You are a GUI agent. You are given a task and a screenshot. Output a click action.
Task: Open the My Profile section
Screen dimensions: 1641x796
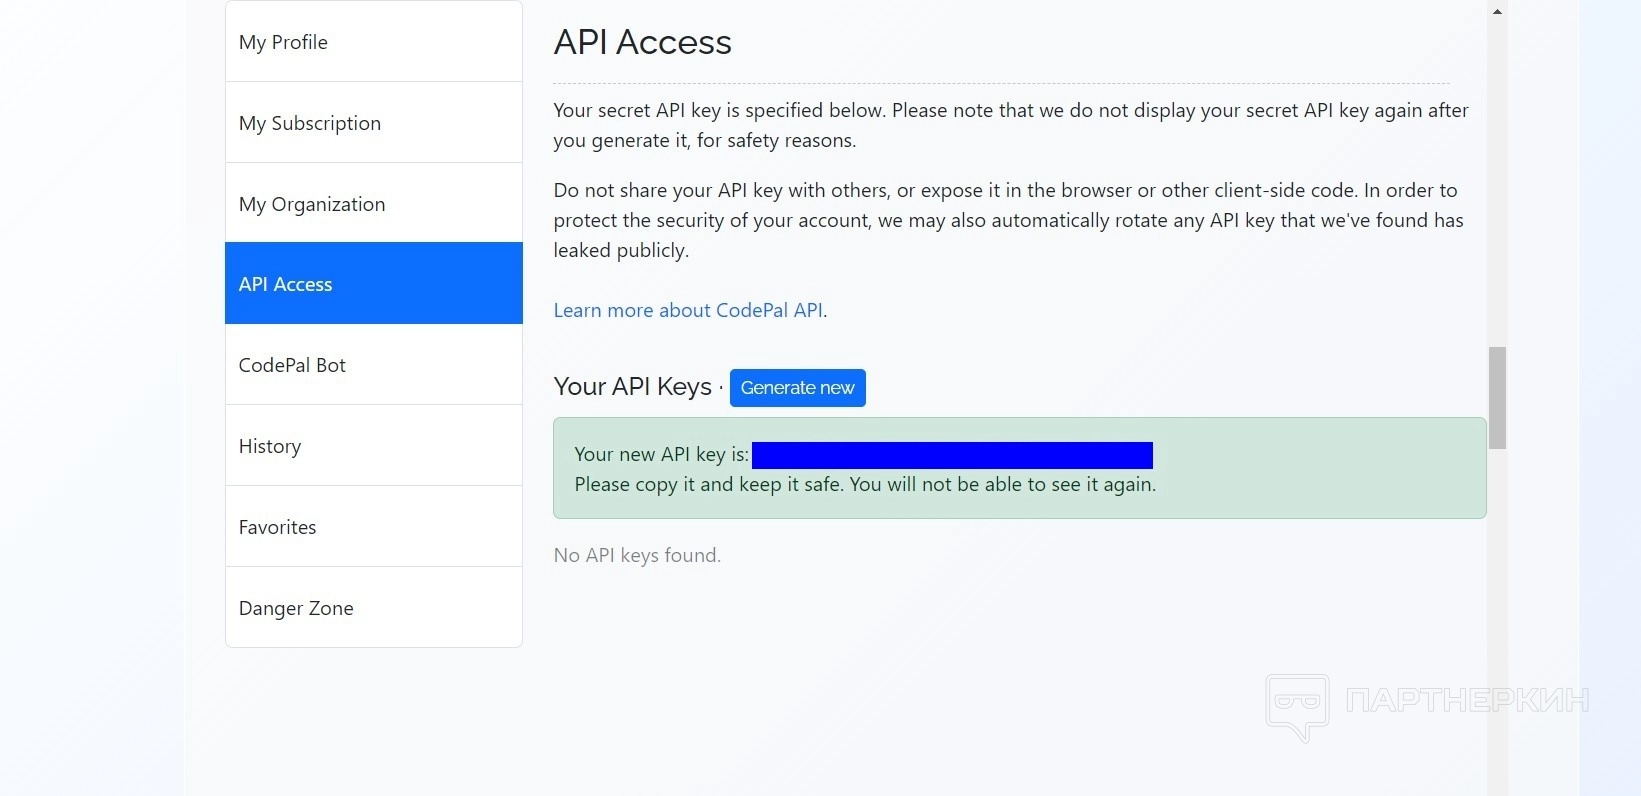(x=374, y=42)
